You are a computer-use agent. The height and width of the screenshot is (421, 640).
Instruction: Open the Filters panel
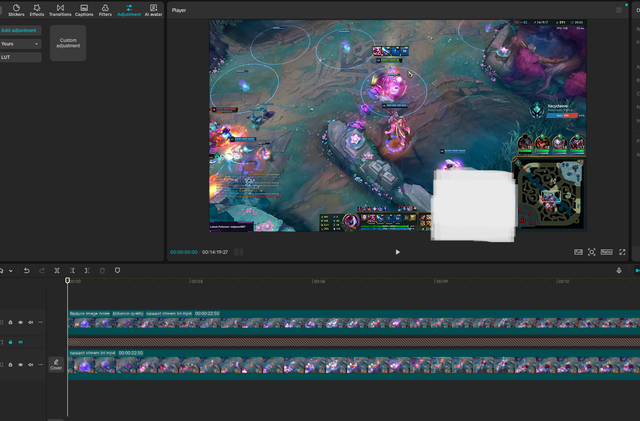coord(105,10)
